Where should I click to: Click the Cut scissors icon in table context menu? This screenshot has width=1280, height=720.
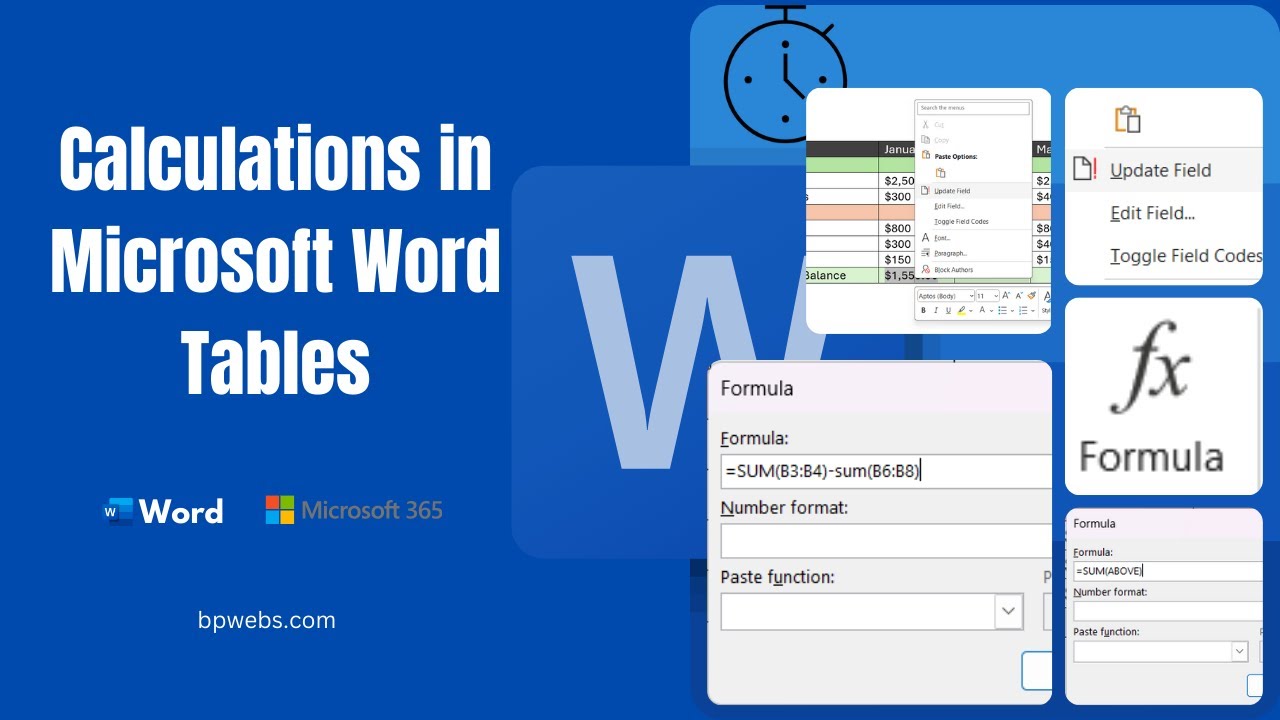[x=925, y=124]
